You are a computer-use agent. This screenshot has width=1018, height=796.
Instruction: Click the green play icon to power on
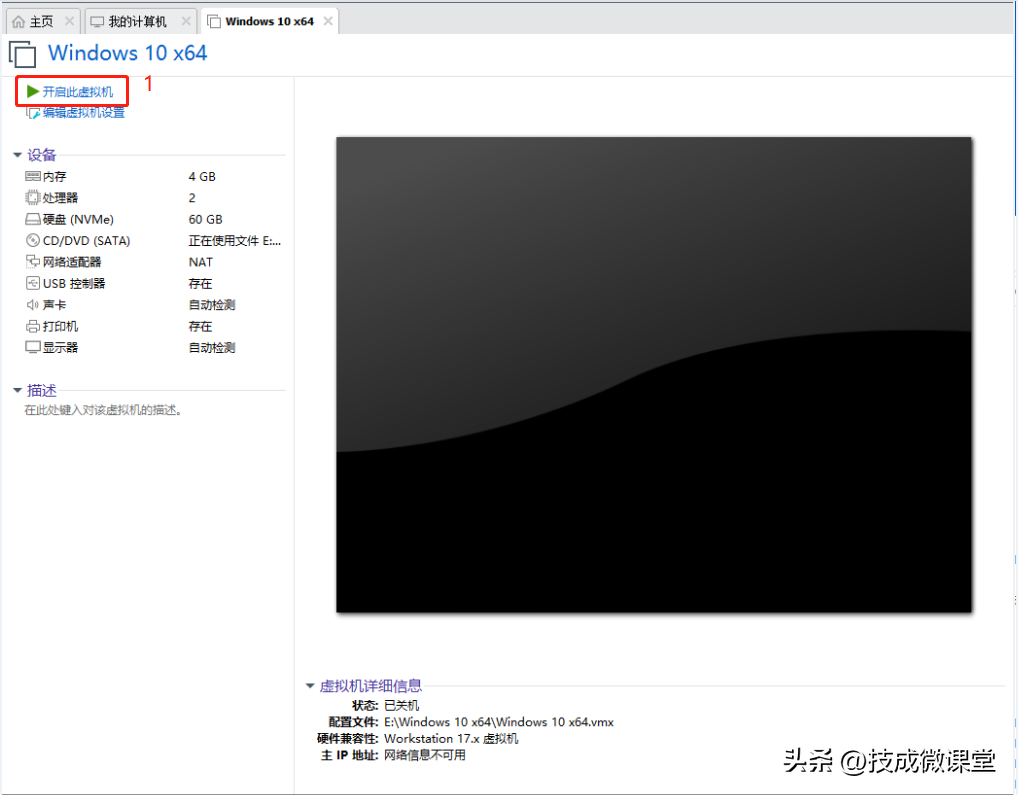click(32, 92)
